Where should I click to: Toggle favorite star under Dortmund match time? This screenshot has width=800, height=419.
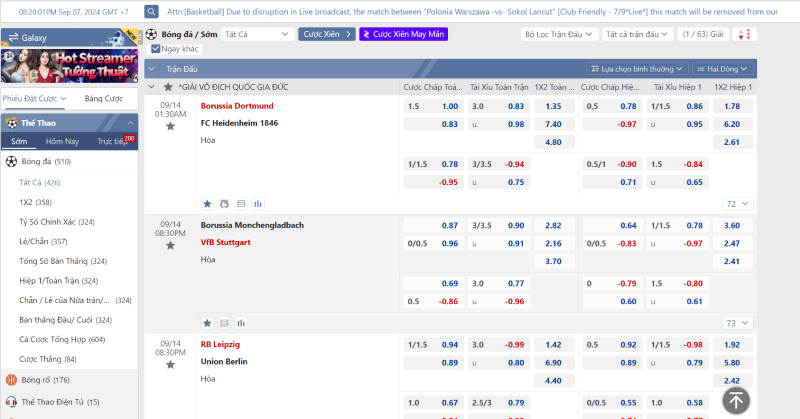[x=170, y=126]
